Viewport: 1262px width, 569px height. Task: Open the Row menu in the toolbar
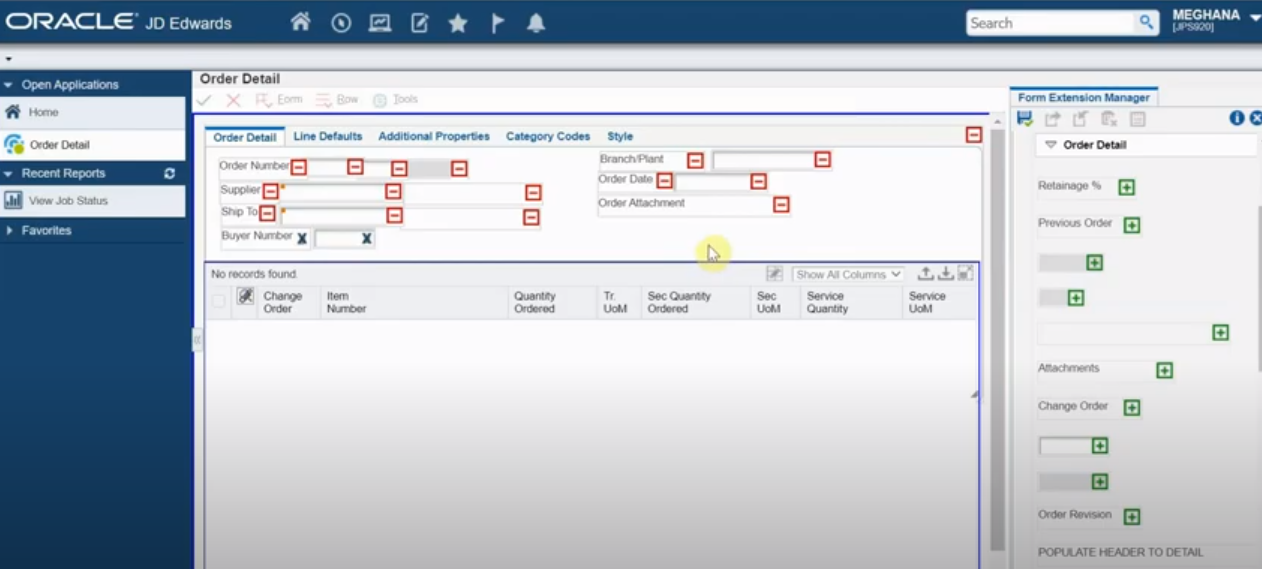pos(337,100)
